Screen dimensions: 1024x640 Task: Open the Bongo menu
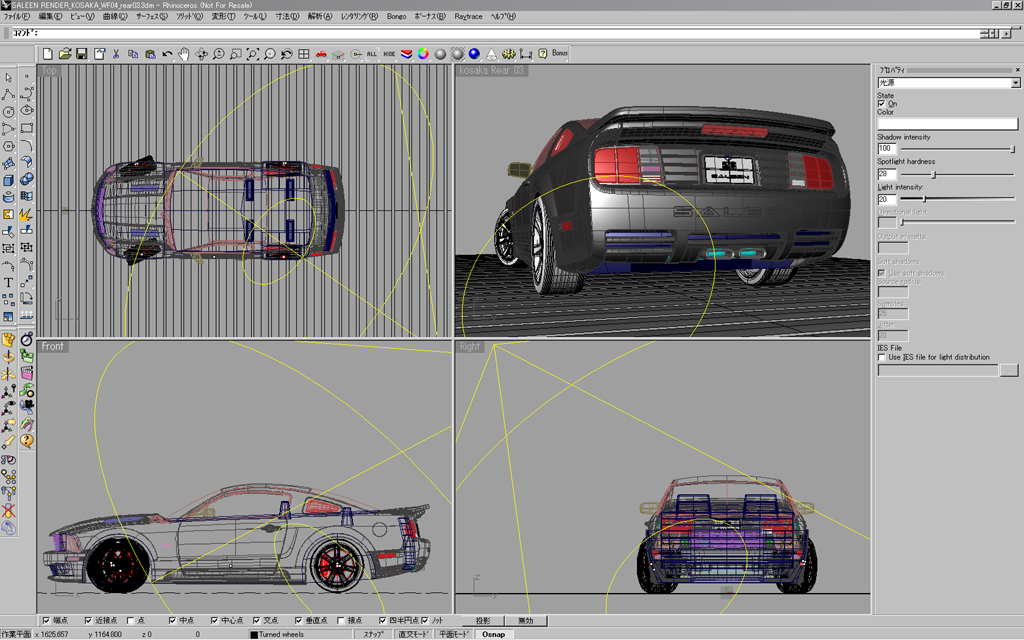(x=396, y=16)
